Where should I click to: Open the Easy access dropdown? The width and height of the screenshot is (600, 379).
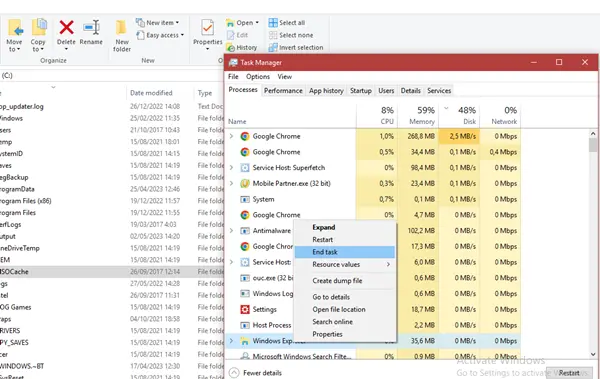click(x=160, y=35)
